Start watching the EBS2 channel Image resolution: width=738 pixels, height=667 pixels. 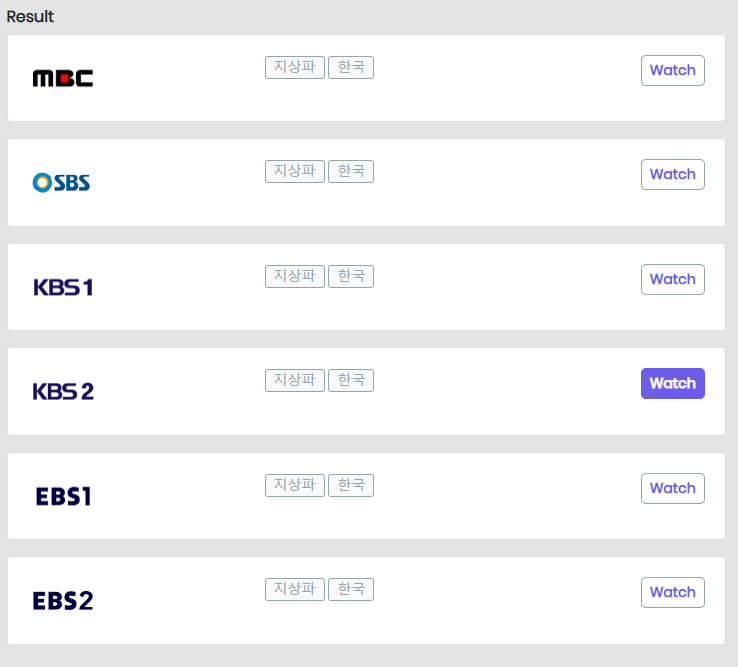tap(672, 592)
